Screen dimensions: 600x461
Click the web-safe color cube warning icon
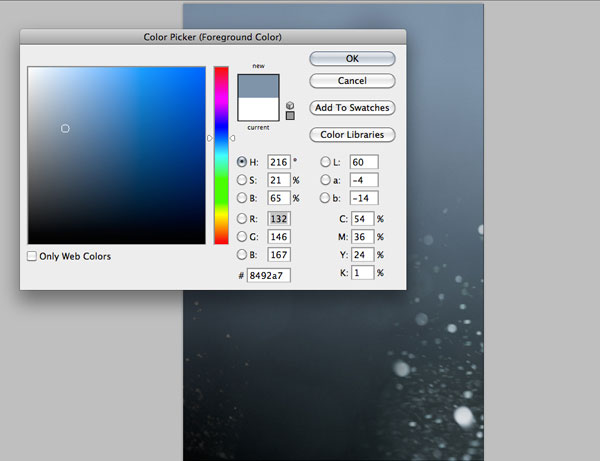click(x=290, y=104)
